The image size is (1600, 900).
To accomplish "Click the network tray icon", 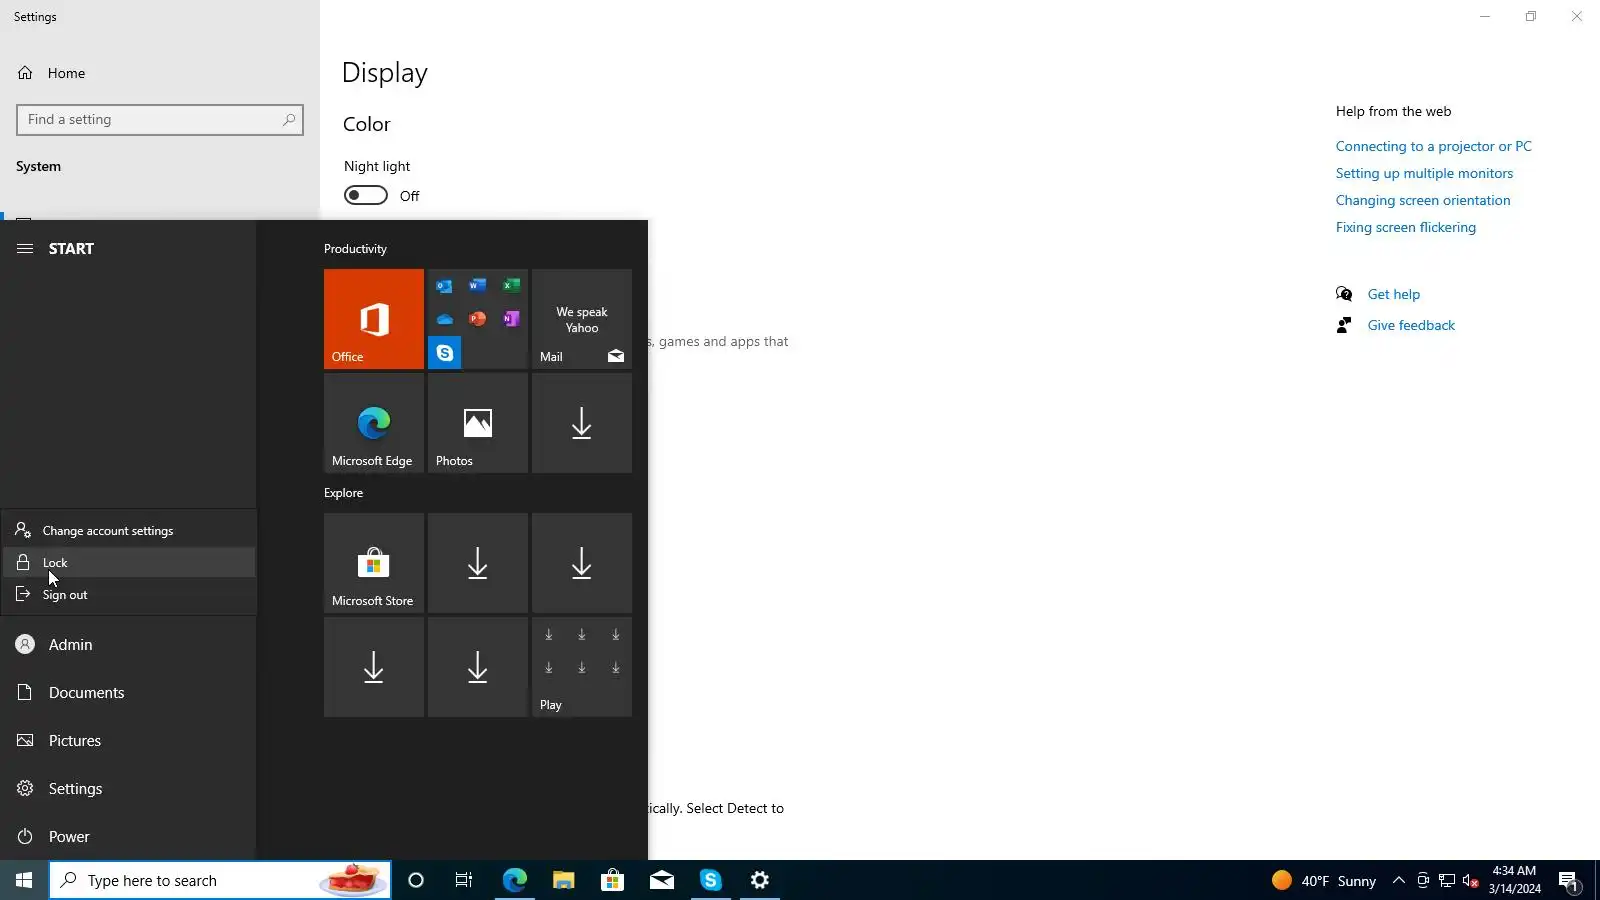I will click(x=1447, y=880).
